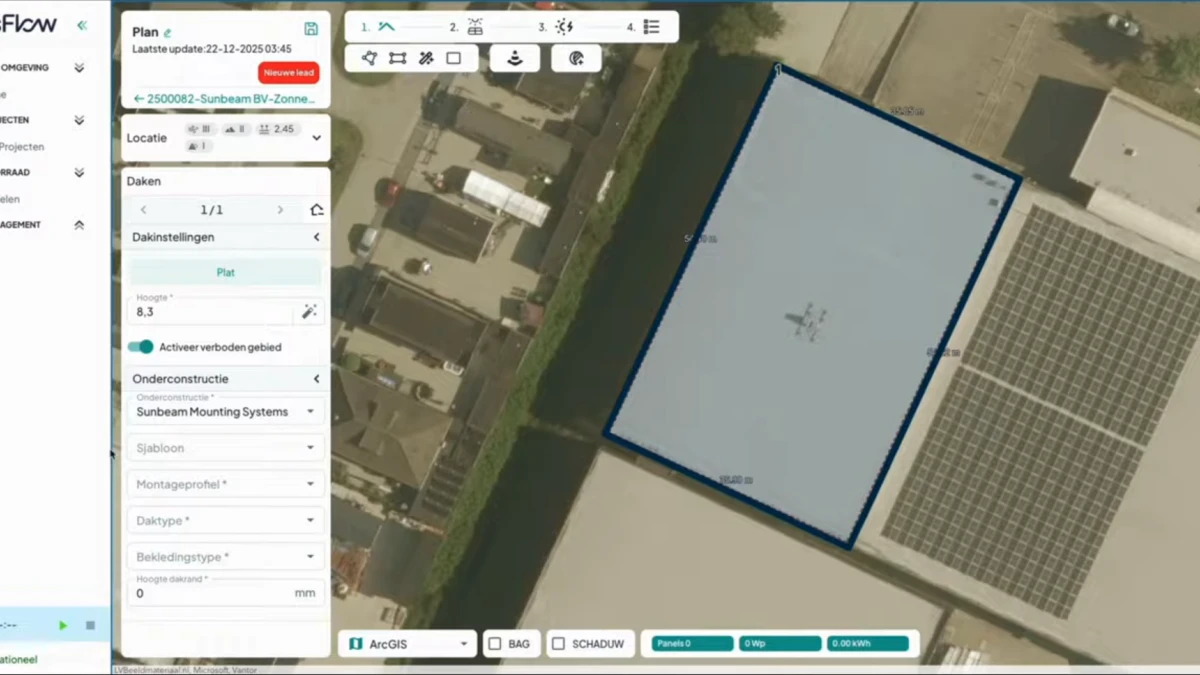Open the Onderconstructie dropdown
Screen dimensions: 1200x675
pyautogui.click(x=225, y=411)
